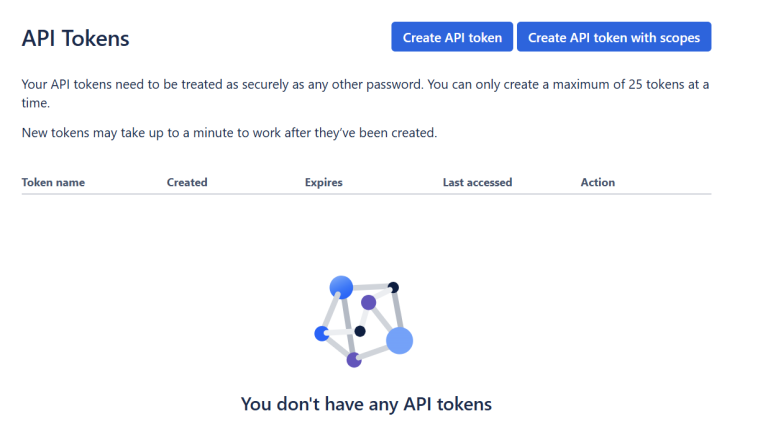Click the Created column header
This screenshot has width=768, height=442.
coord(187,182)
